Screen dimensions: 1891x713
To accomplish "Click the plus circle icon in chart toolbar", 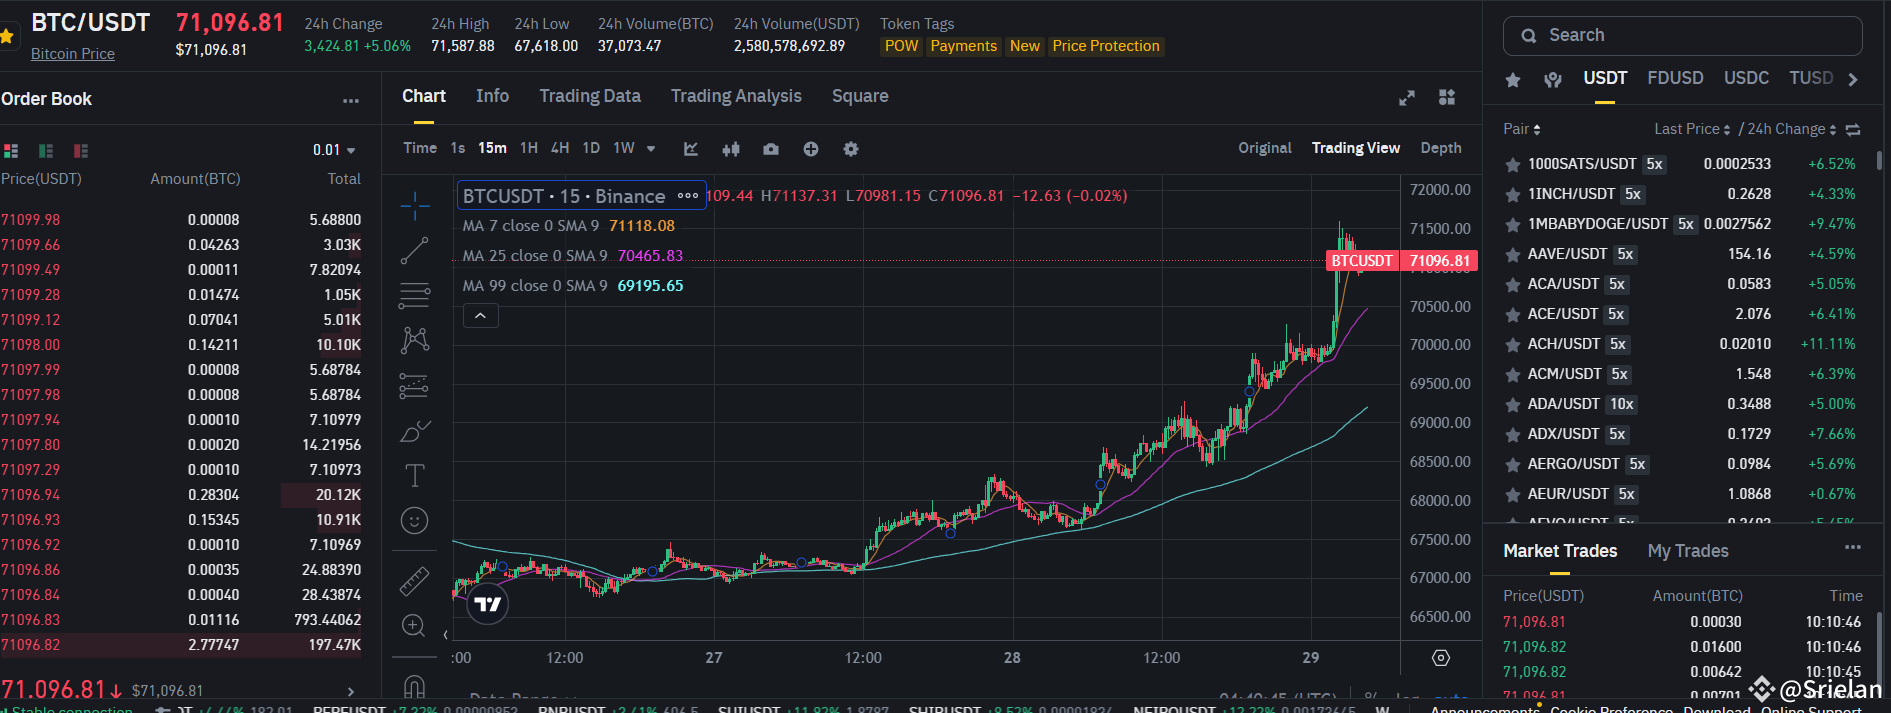I will 811,149.
